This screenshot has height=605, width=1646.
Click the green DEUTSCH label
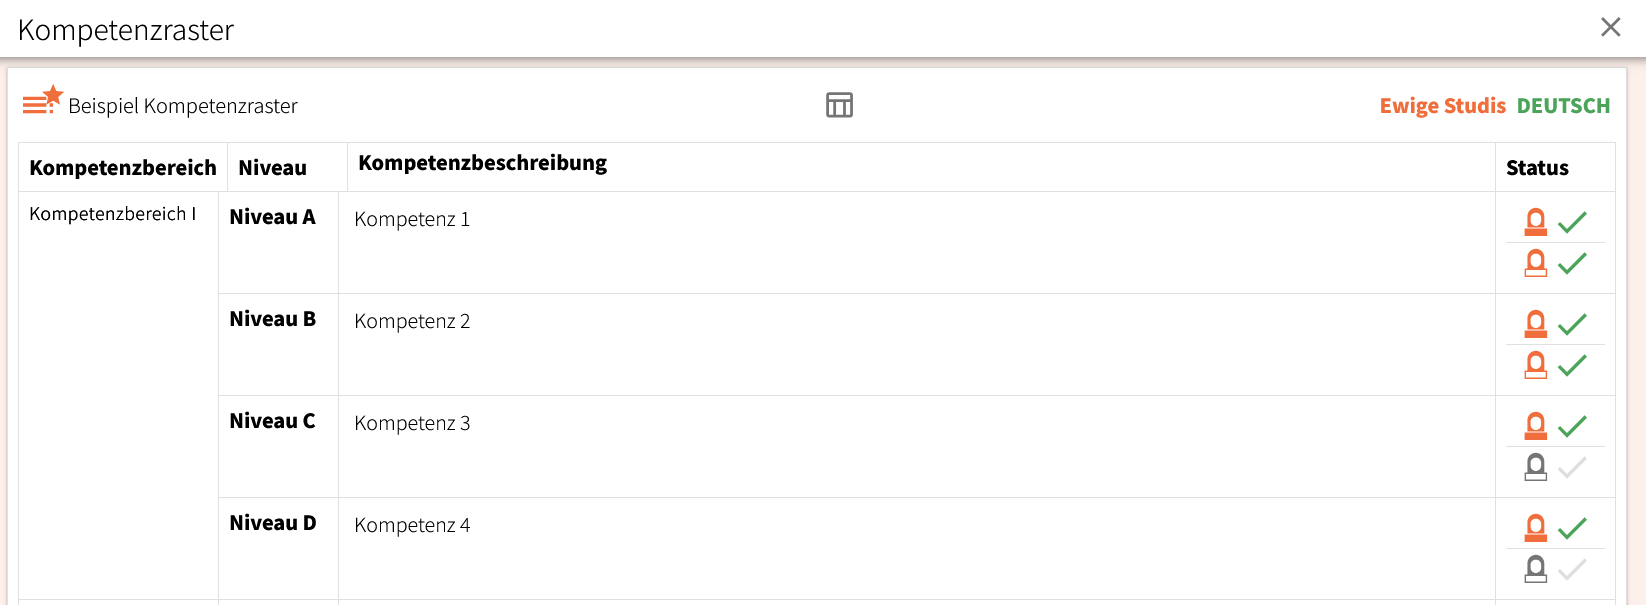point(1563,106)
